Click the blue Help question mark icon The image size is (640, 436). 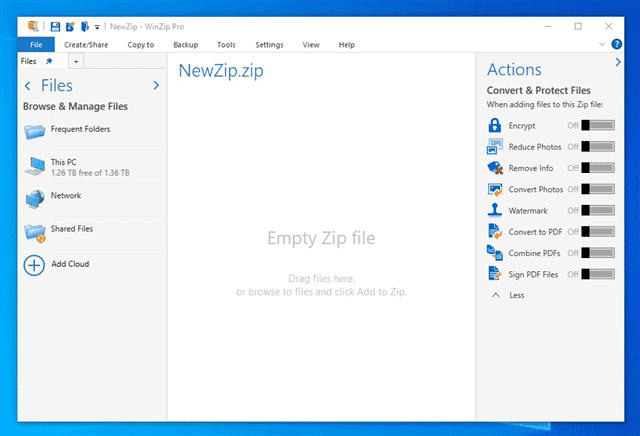617,44
